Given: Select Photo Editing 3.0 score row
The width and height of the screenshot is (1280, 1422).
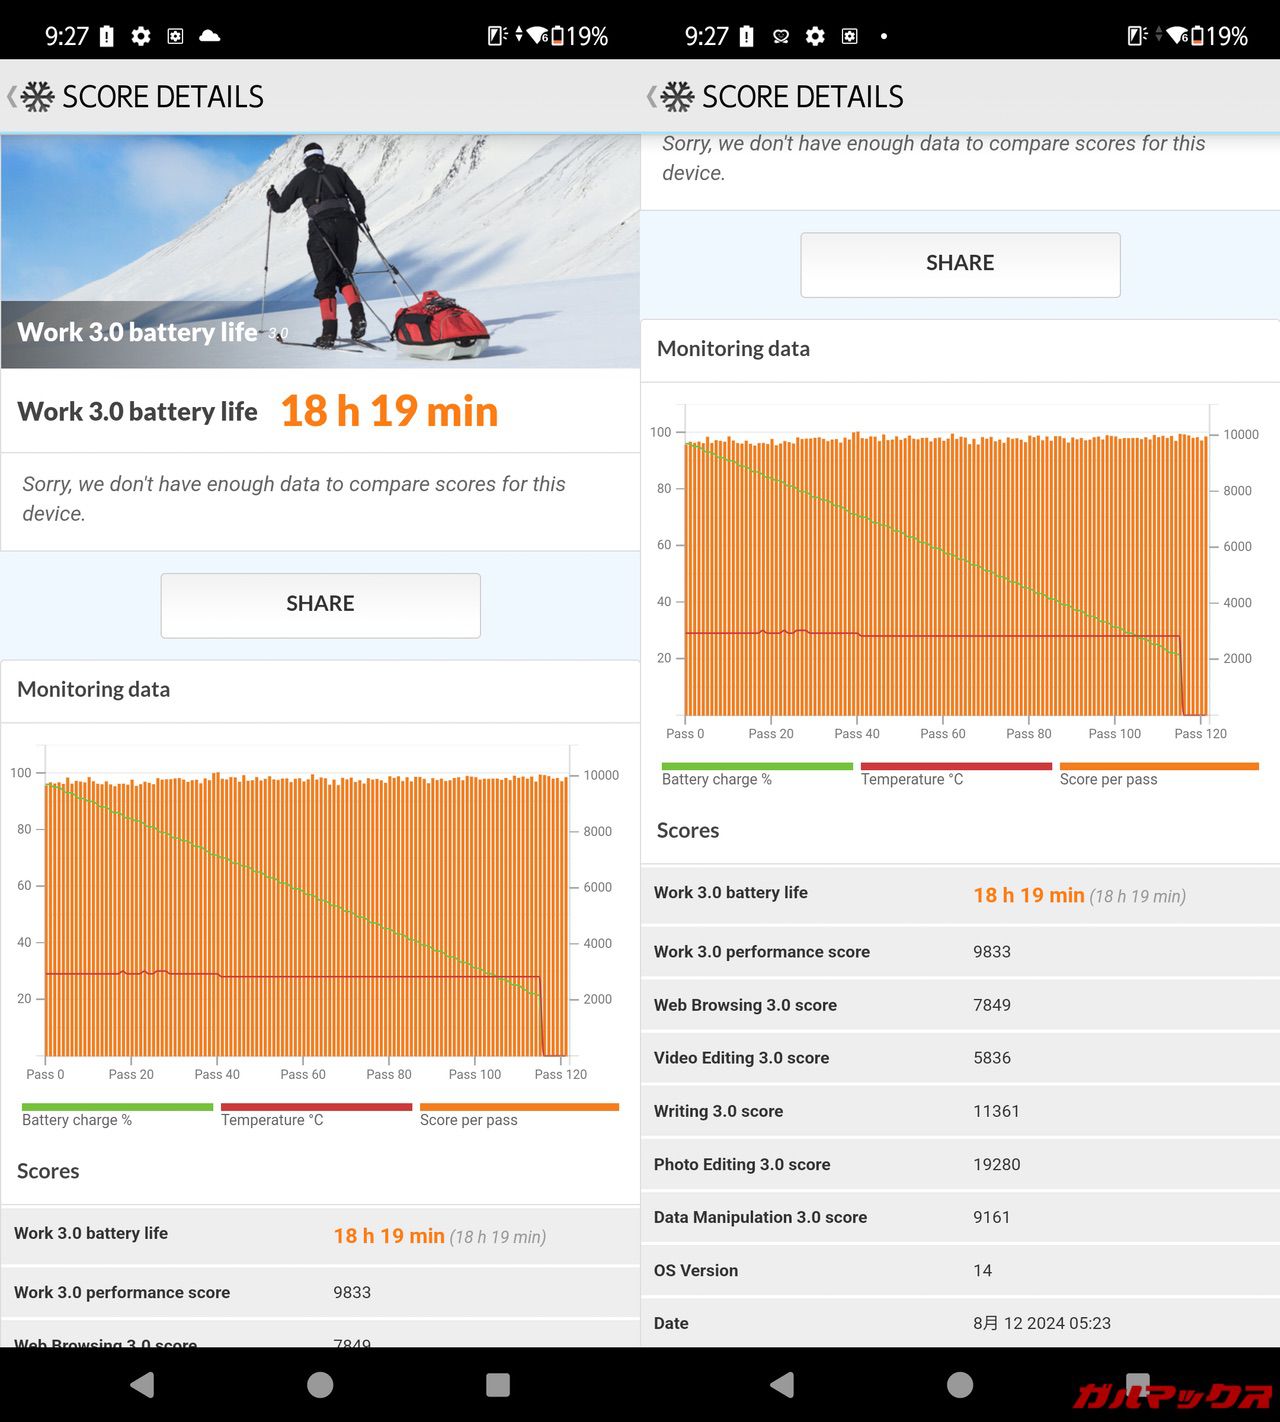Looking at the screenshot, I should 960,1164.
